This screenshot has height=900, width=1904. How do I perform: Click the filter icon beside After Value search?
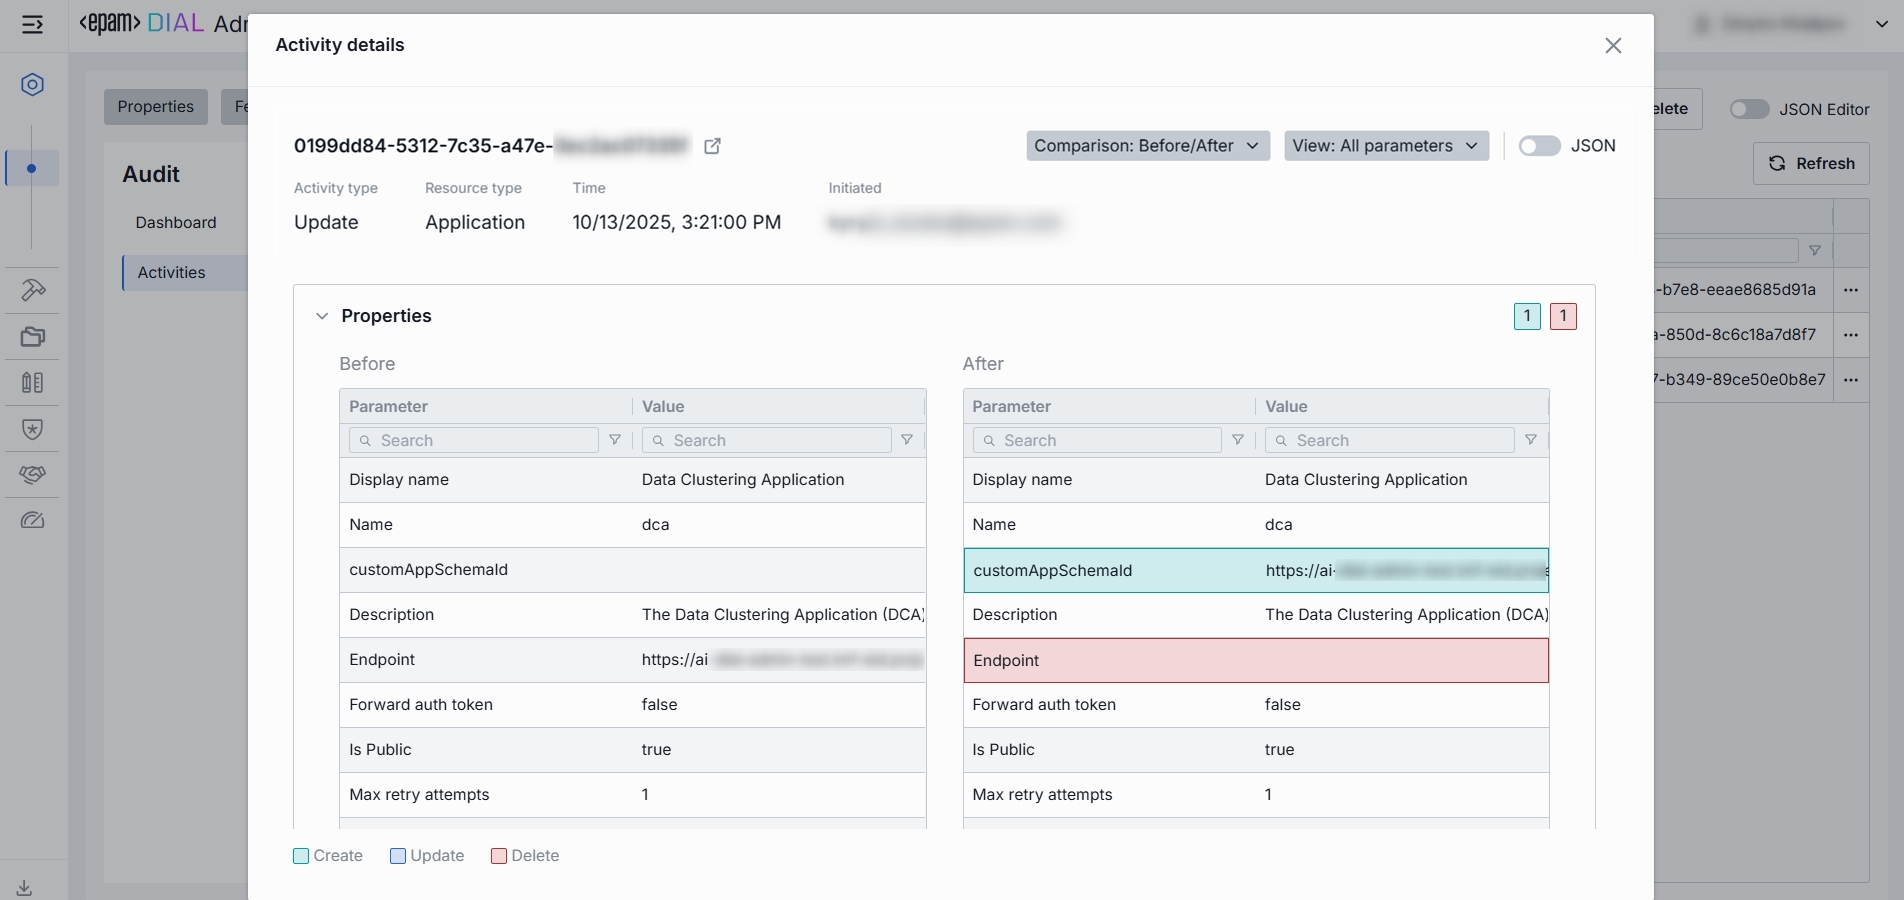tap(1530, 440)
